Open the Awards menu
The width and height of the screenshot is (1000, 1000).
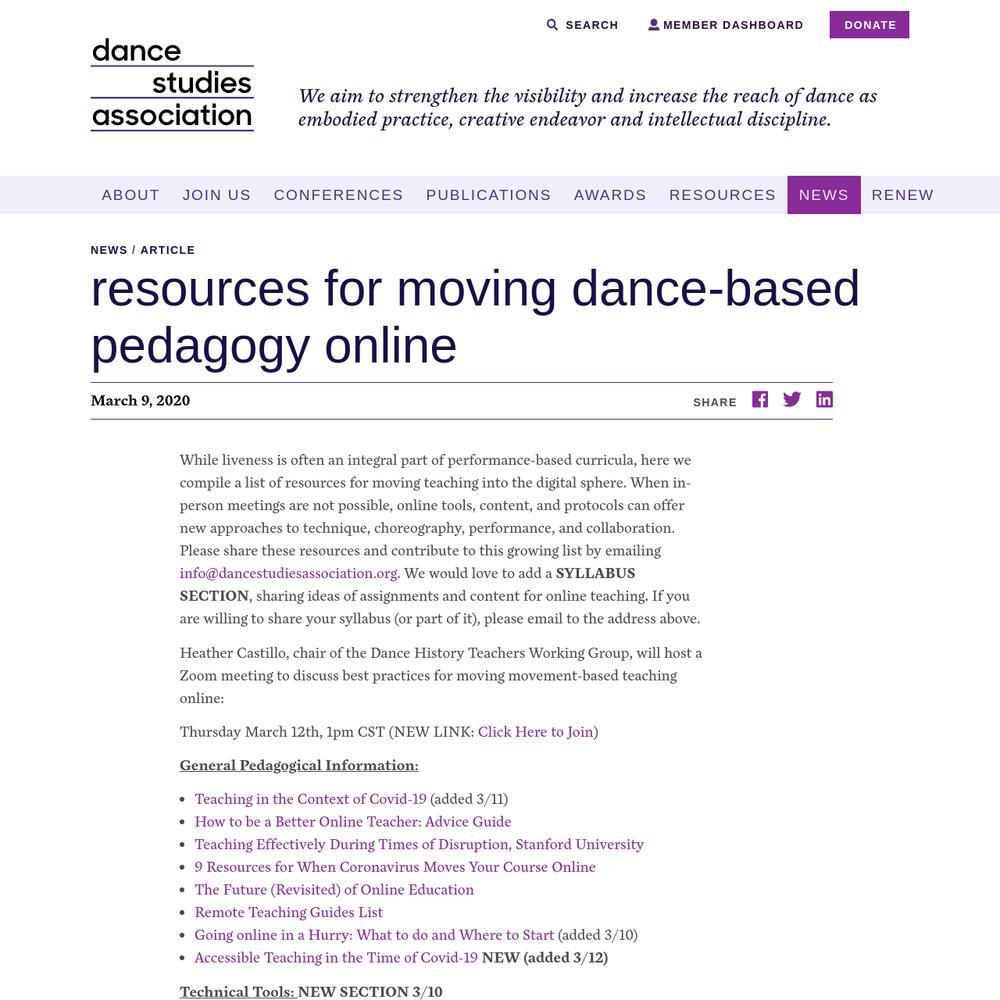pos(610,195)
